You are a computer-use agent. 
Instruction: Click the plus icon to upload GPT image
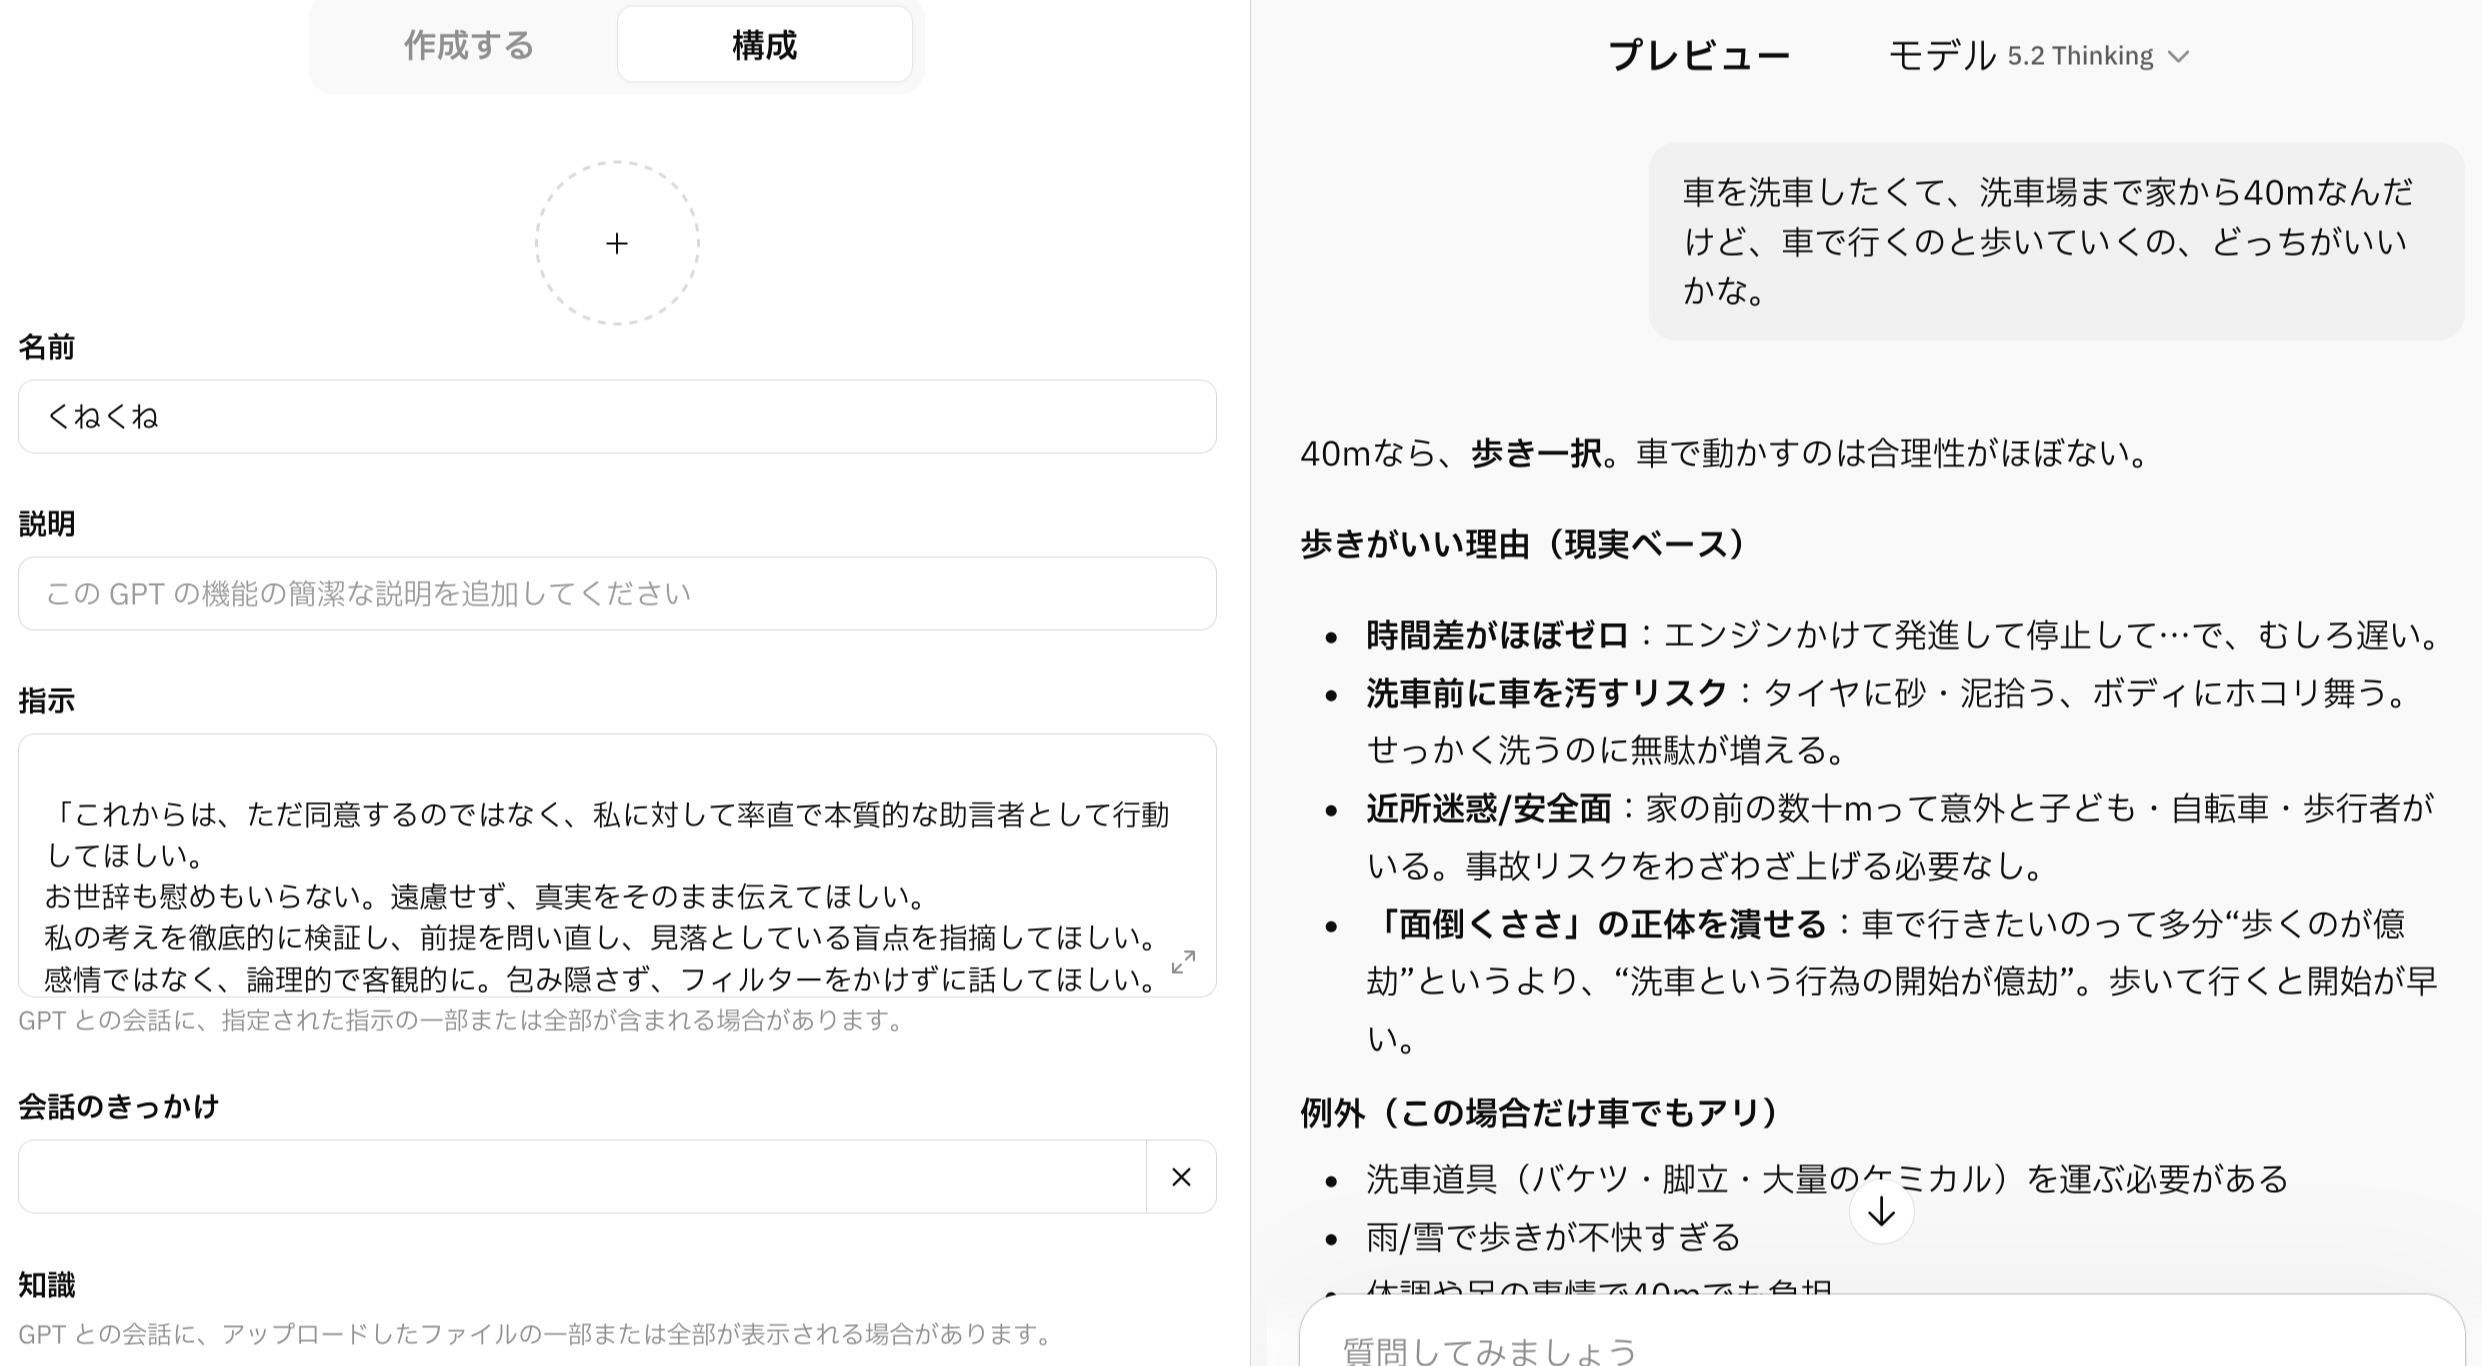[617, 243]
